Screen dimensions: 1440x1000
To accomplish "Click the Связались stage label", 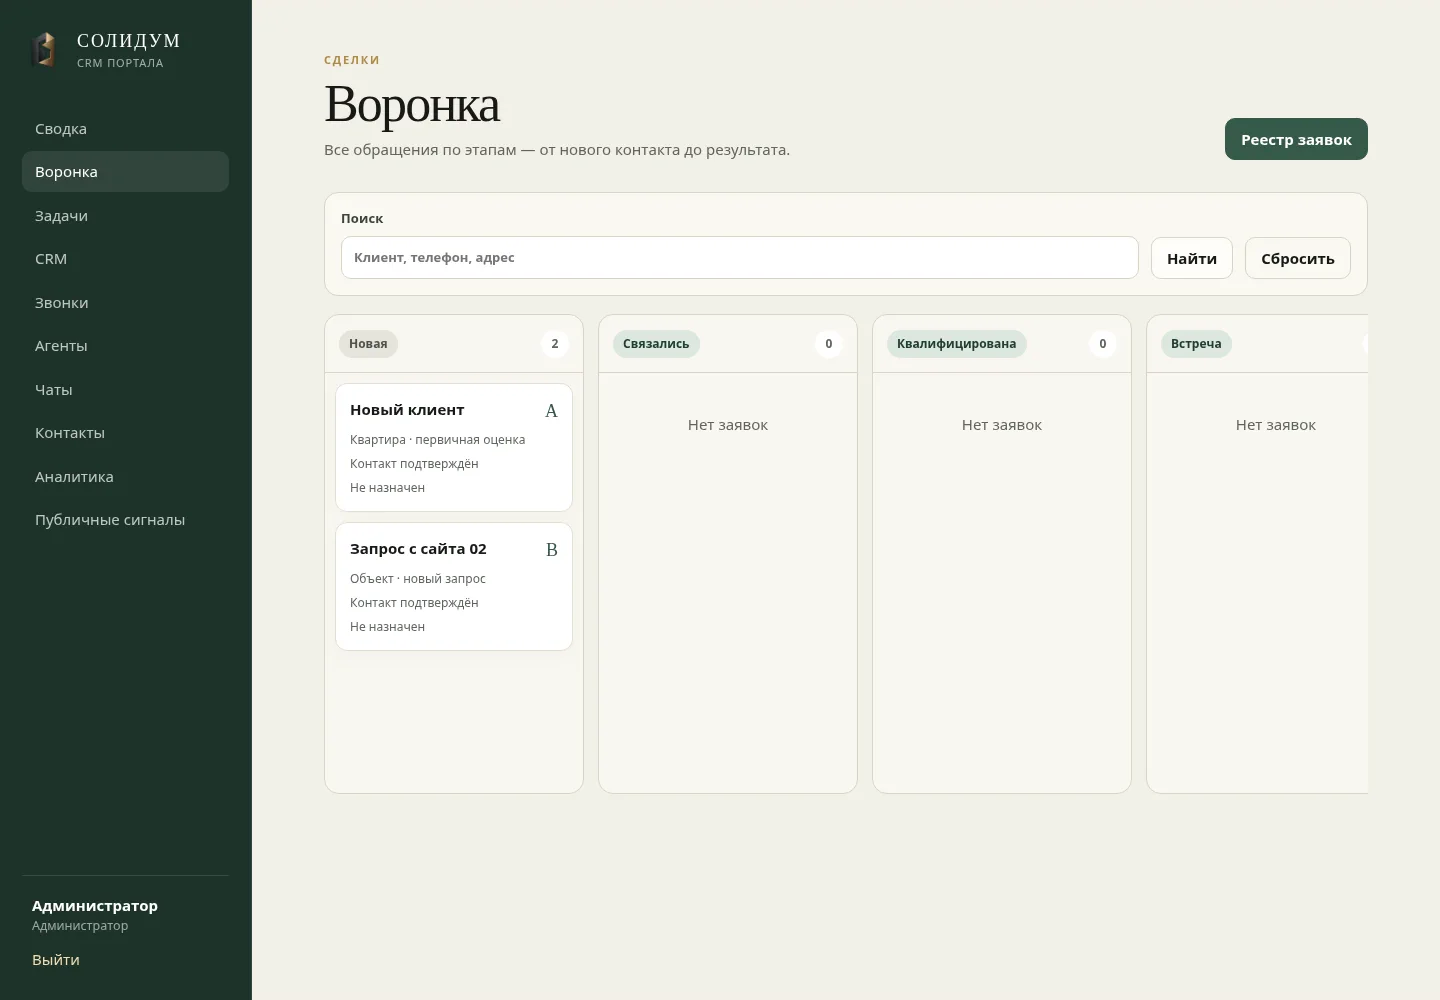I will (x=656, y=344).
